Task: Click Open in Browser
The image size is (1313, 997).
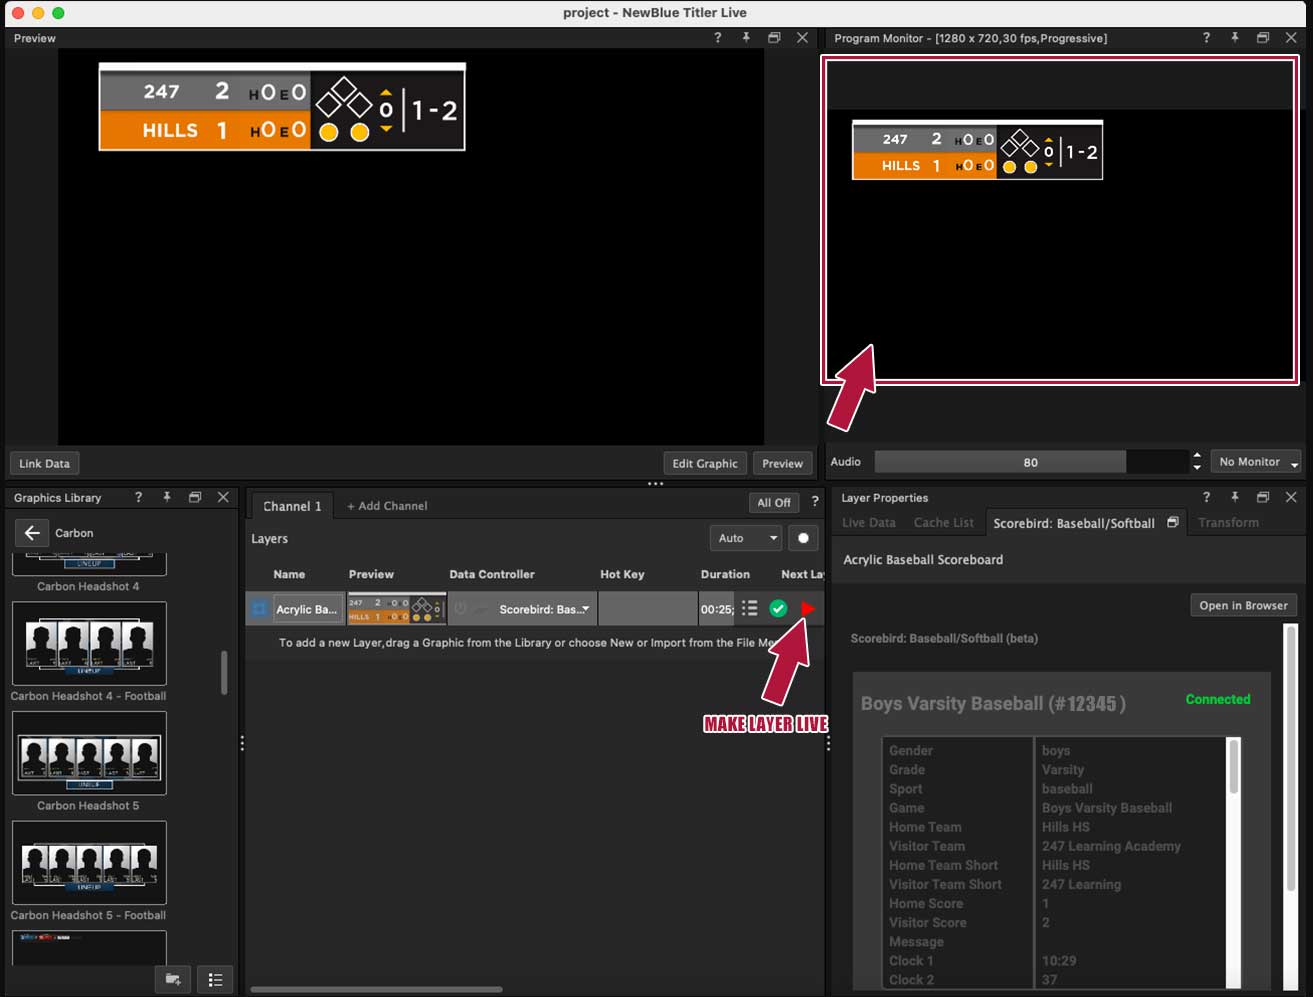Action: [1243, 605]
